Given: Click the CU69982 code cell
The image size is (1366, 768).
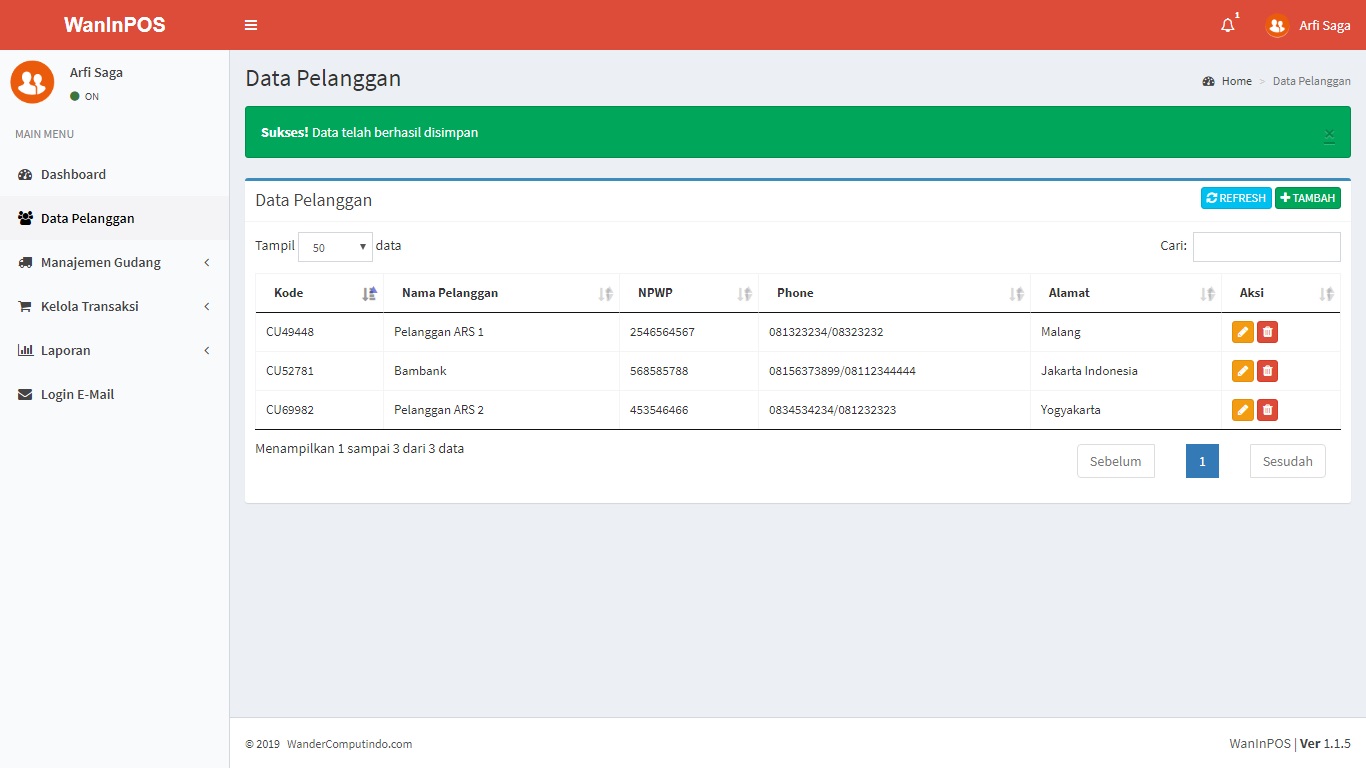Looking at the screenshot, I should (x=319, y=410).
